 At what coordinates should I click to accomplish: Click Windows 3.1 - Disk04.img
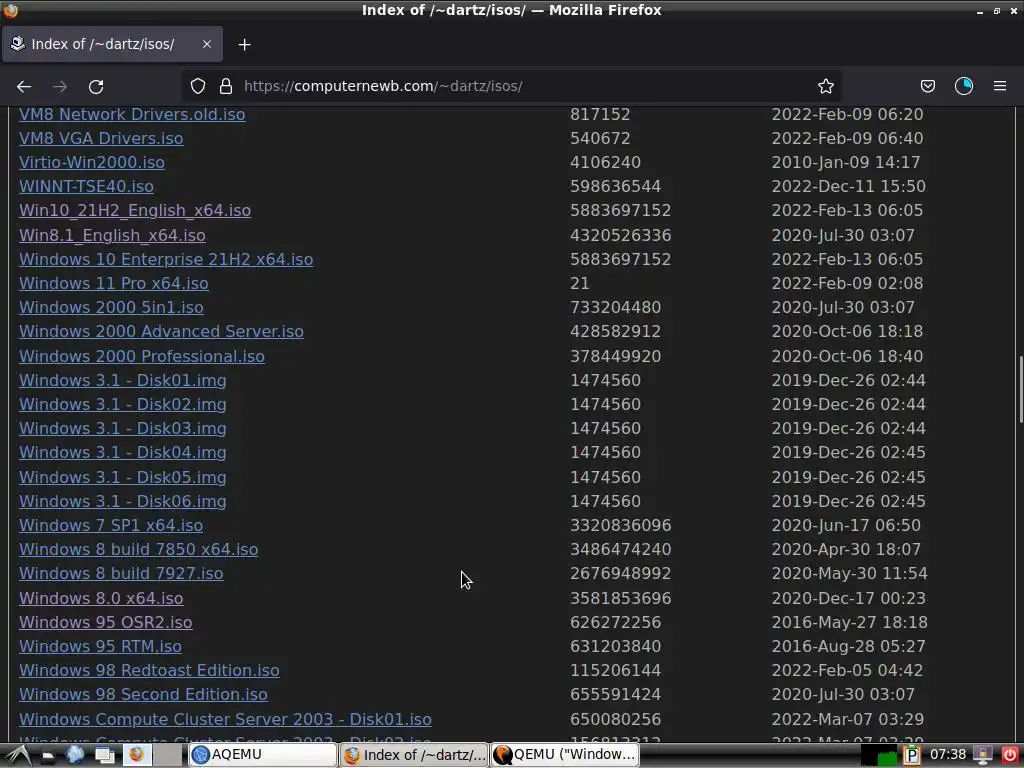coord(123,453)
